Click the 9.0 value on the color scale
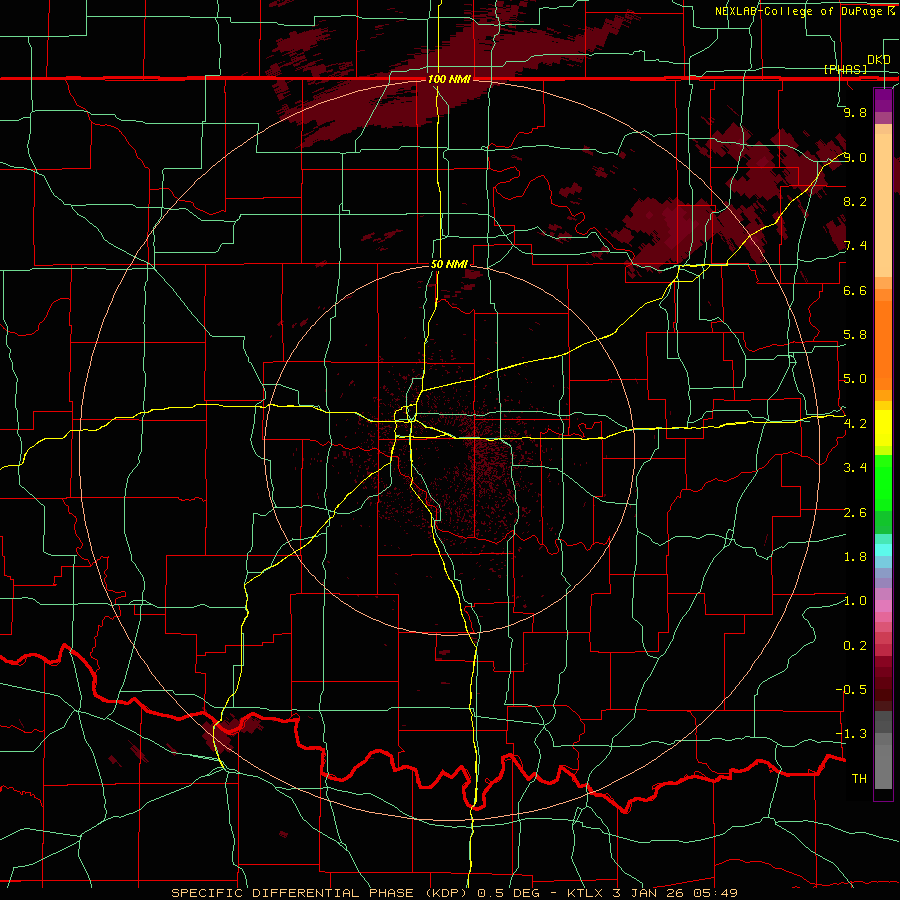The height and width of the screenshot is (900, 900). pyautogui.click(x=855, y=157)
